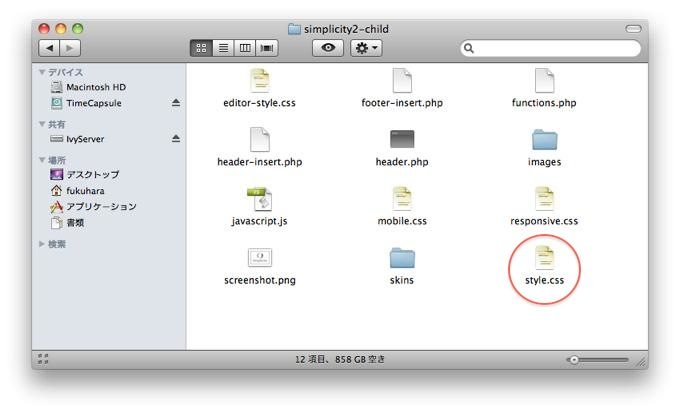Open the skins folder
The width and height of the screenshot is (680, 413).
pyautogui.click(x=401, y=259)
